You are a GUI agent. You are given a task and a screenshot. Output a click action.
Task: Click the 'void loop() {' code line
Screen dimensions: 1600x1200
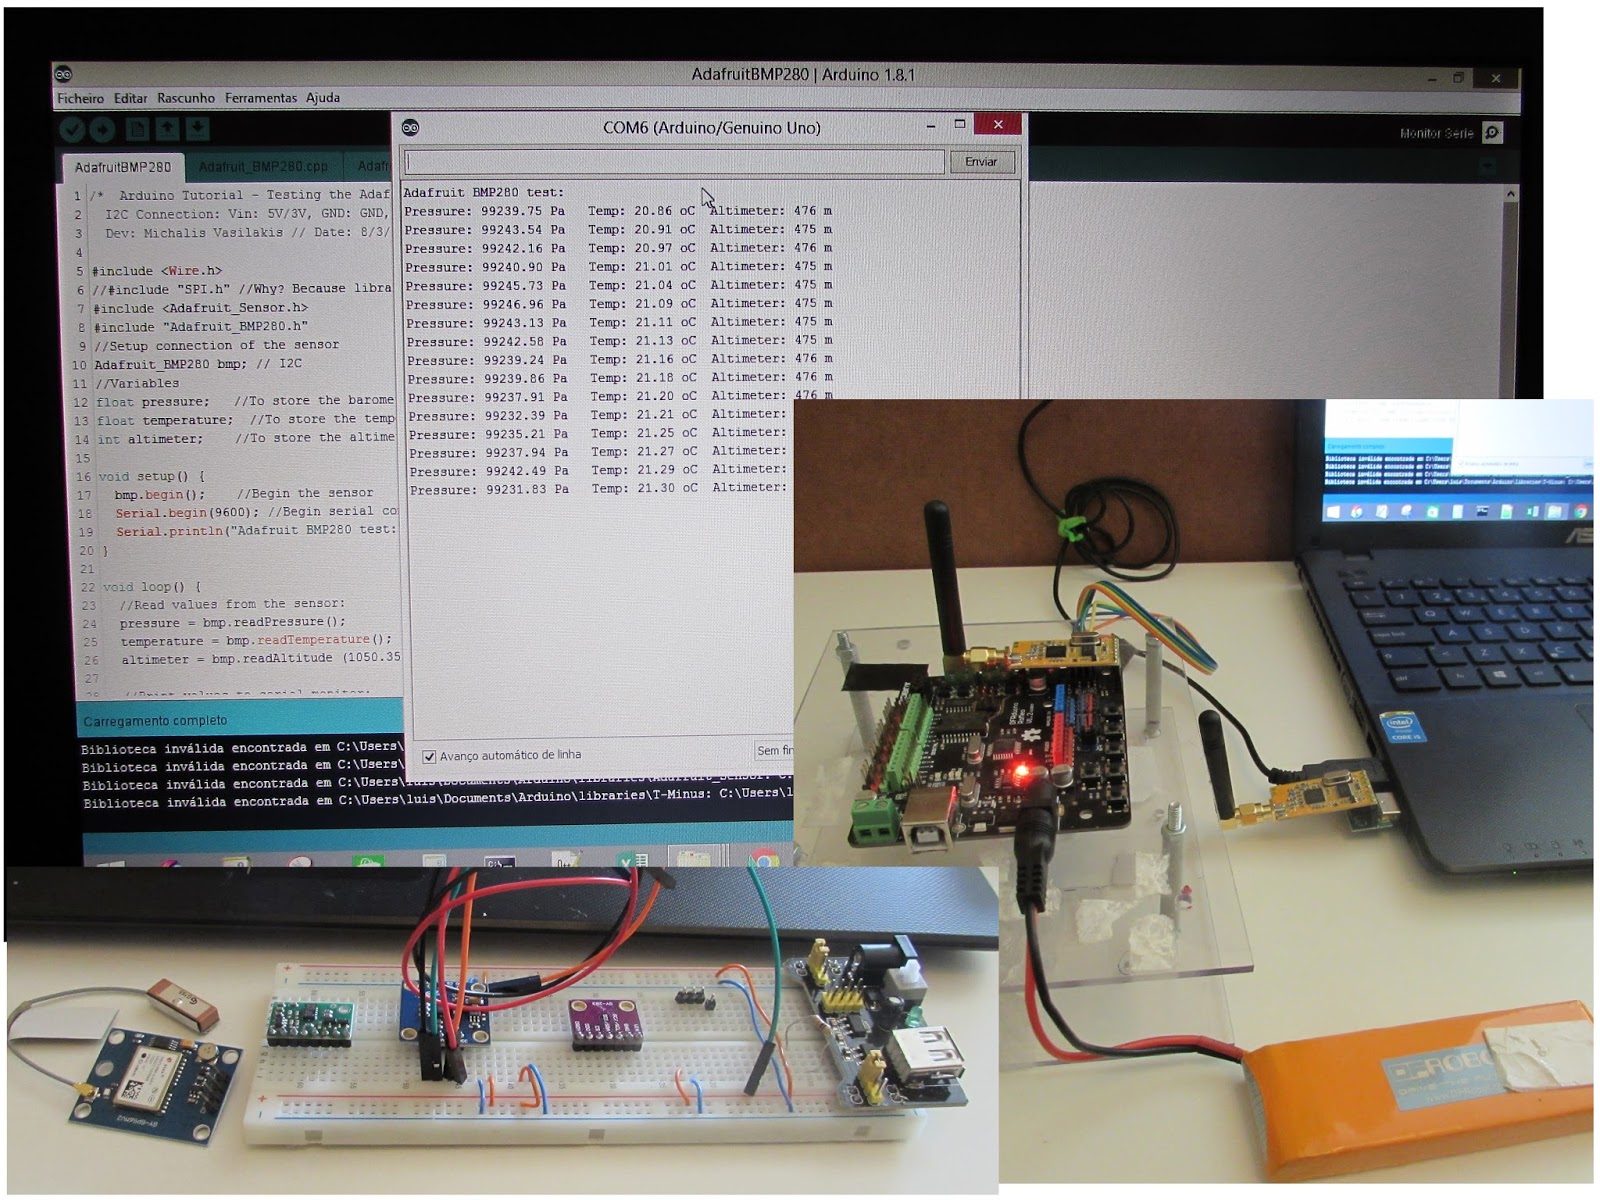(x=151, y=587)
